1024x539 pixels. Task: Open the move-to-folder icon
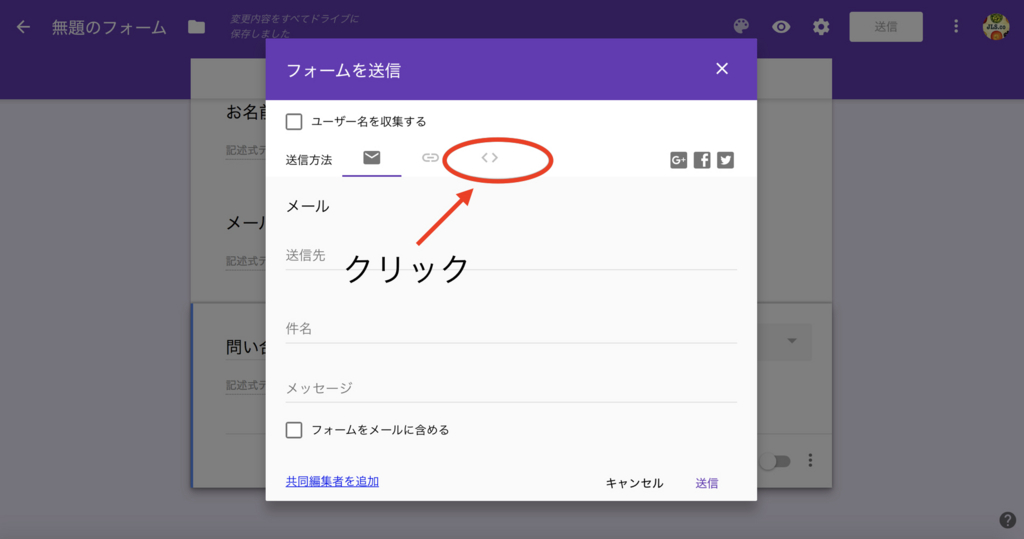tap(196, 27)
